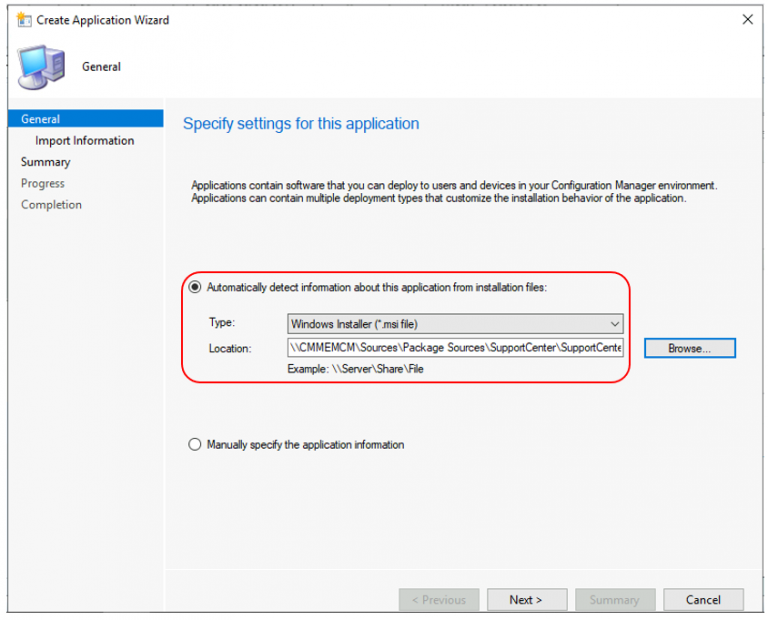Enable automatic detection from installation files
Viewport: 768px width, 620px height.
click(195, 287)
